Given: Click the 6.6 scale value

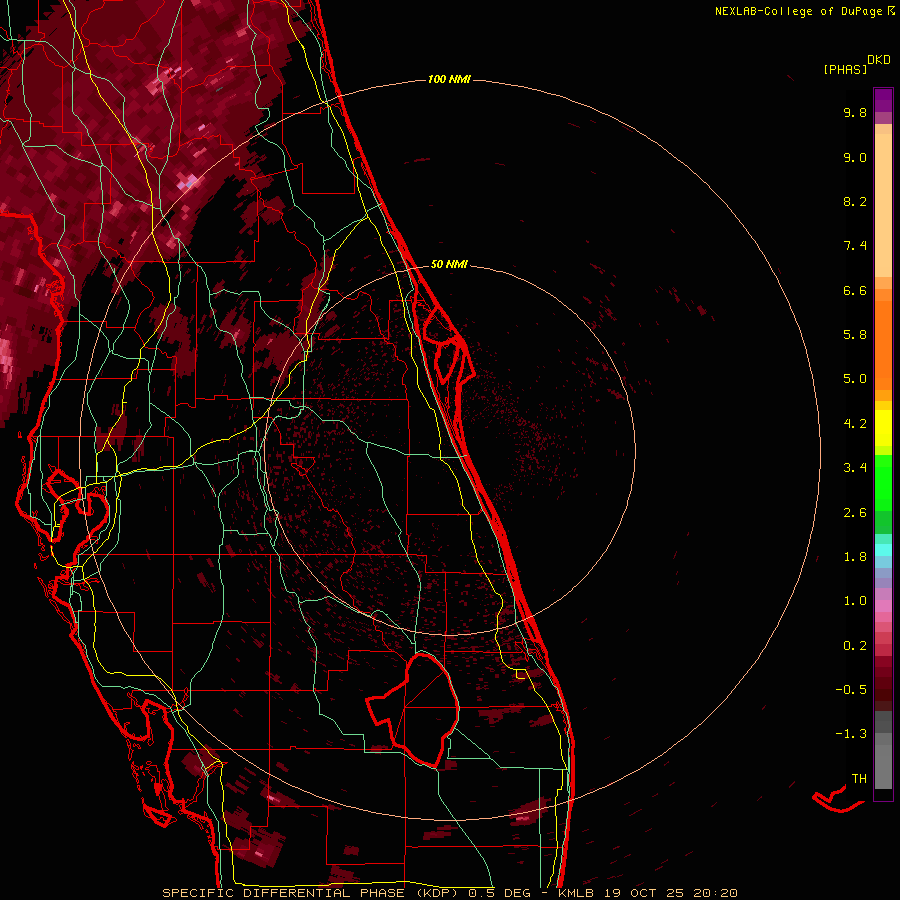Looking at the screenshot, I should point(855,290).
